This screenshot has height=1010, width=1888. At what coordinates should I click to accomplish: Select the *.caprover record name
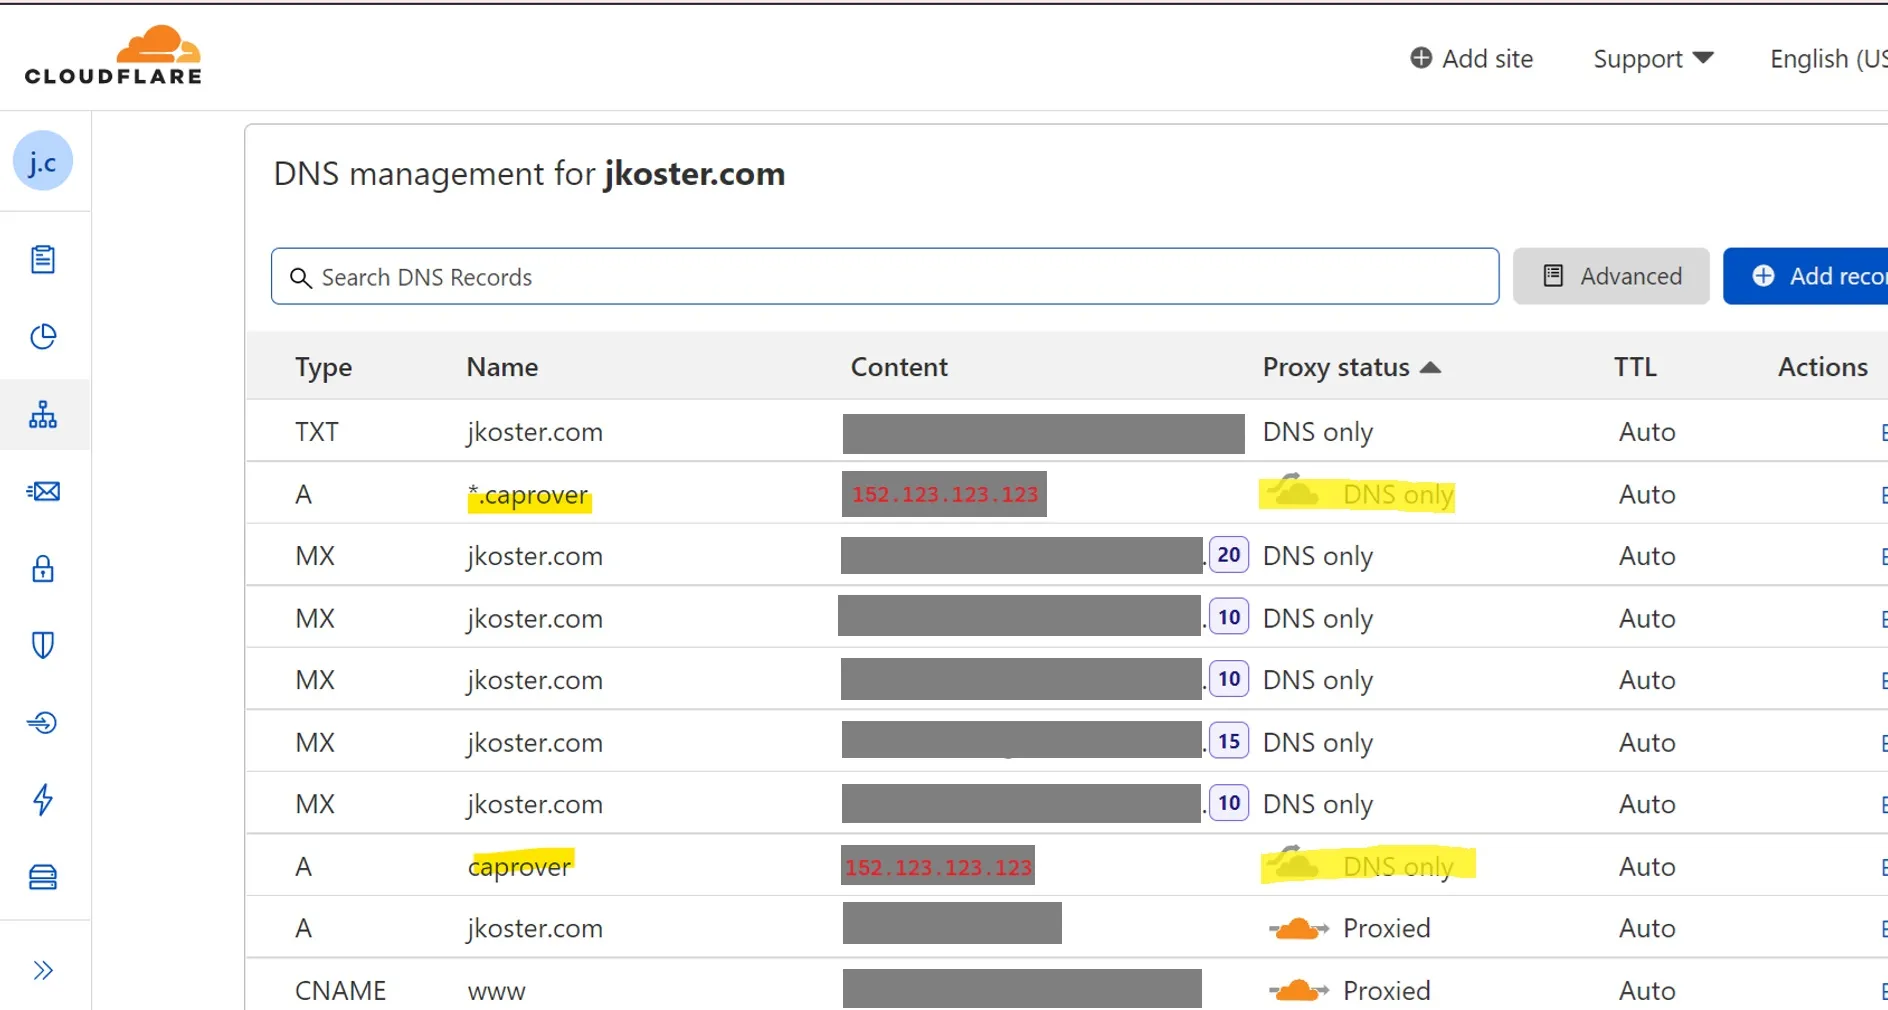(x=529, y=495)
